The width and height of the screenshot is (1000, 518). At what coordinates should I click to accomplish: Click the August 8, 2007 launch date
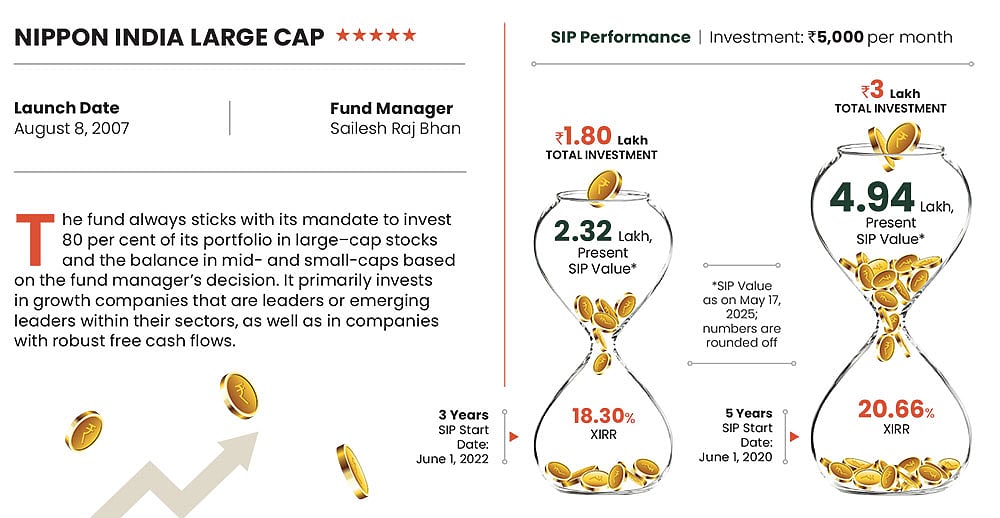click(x=72, y=129)
